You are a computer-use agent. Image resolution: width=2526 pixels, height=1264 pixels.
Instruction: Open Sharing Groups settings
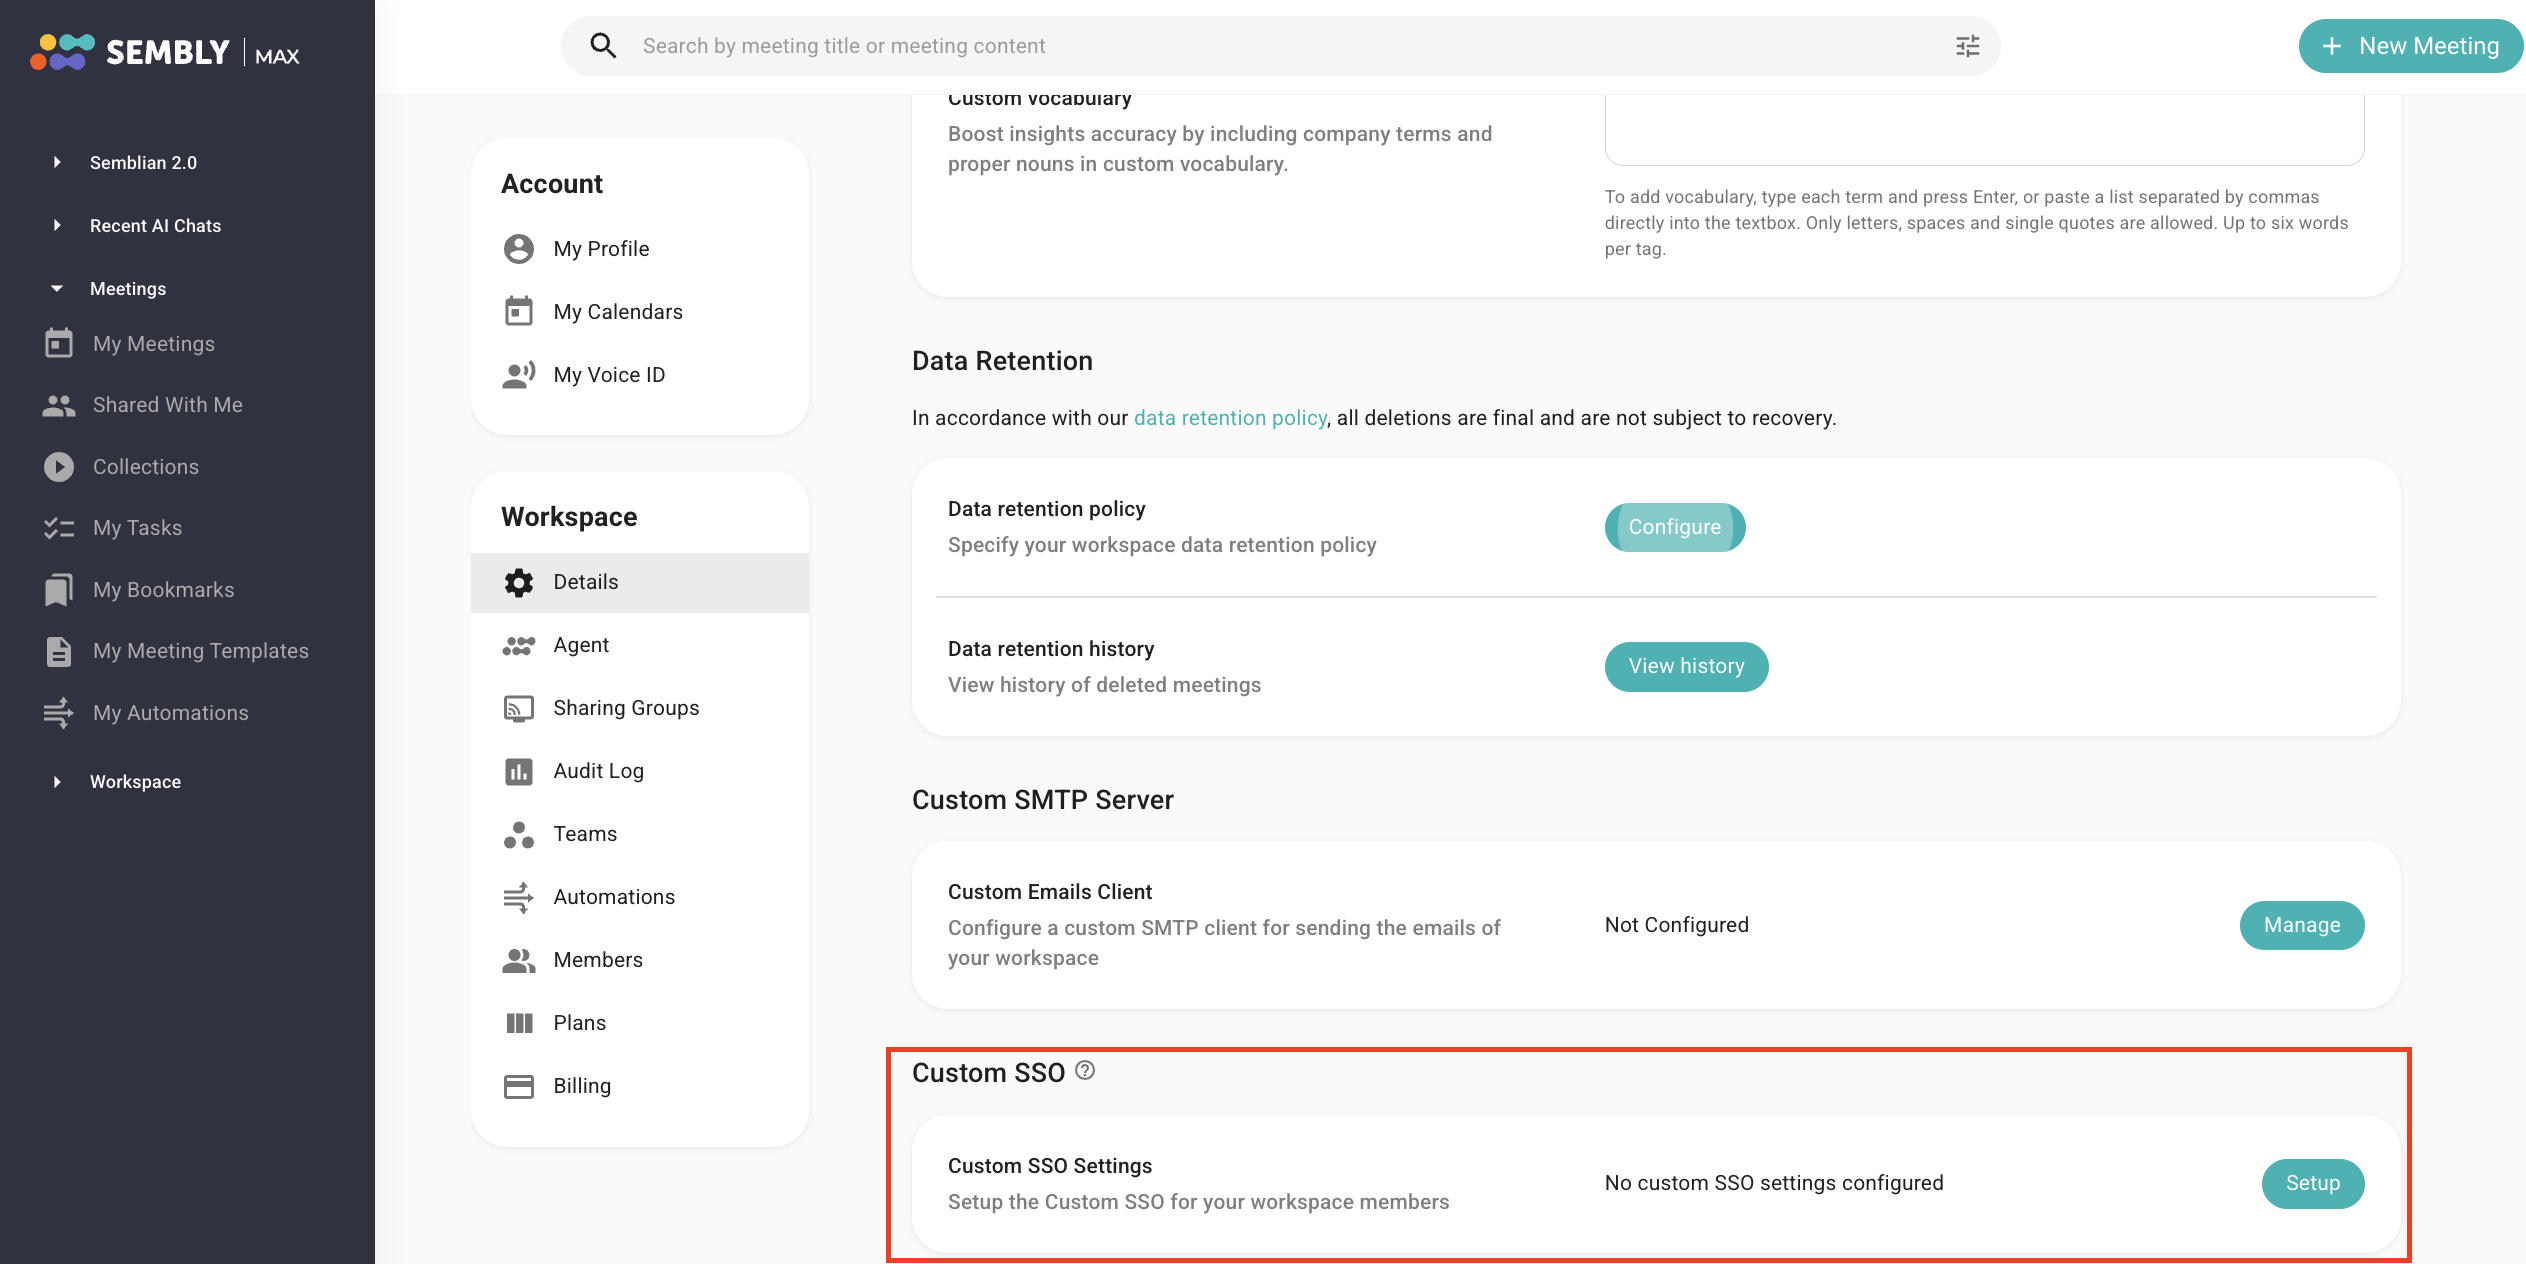[640, 708]
